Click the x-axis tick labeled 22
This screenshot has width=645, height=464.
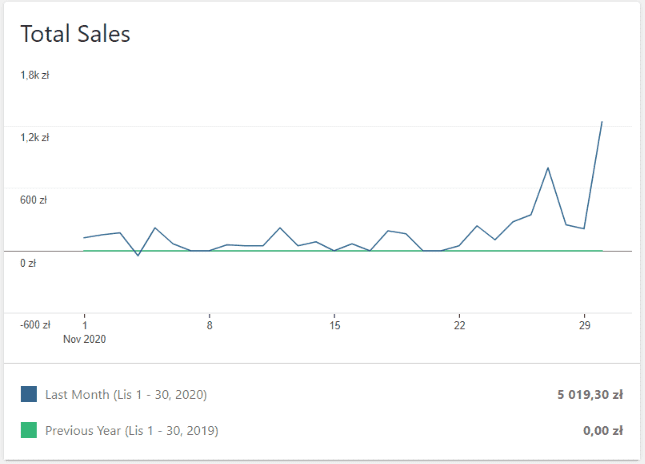pyautogui.click(x=460, y=325)
